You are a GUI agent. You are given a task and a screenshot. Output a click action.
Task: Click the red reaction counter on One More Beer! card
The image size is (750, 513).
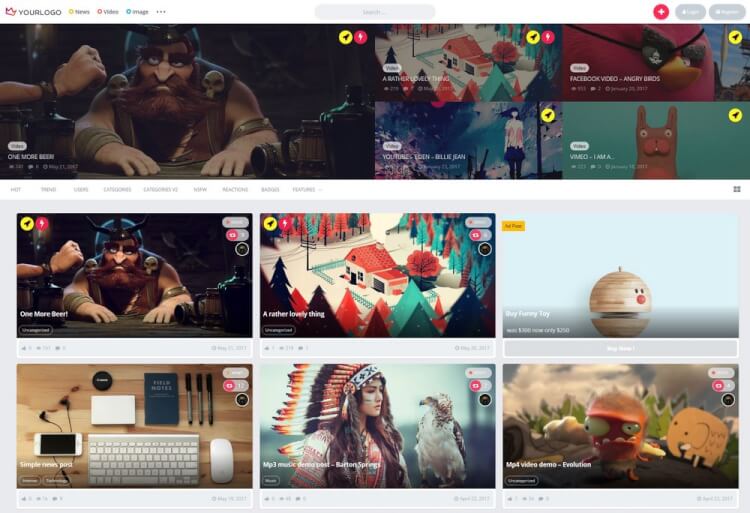tap(237, 235)
